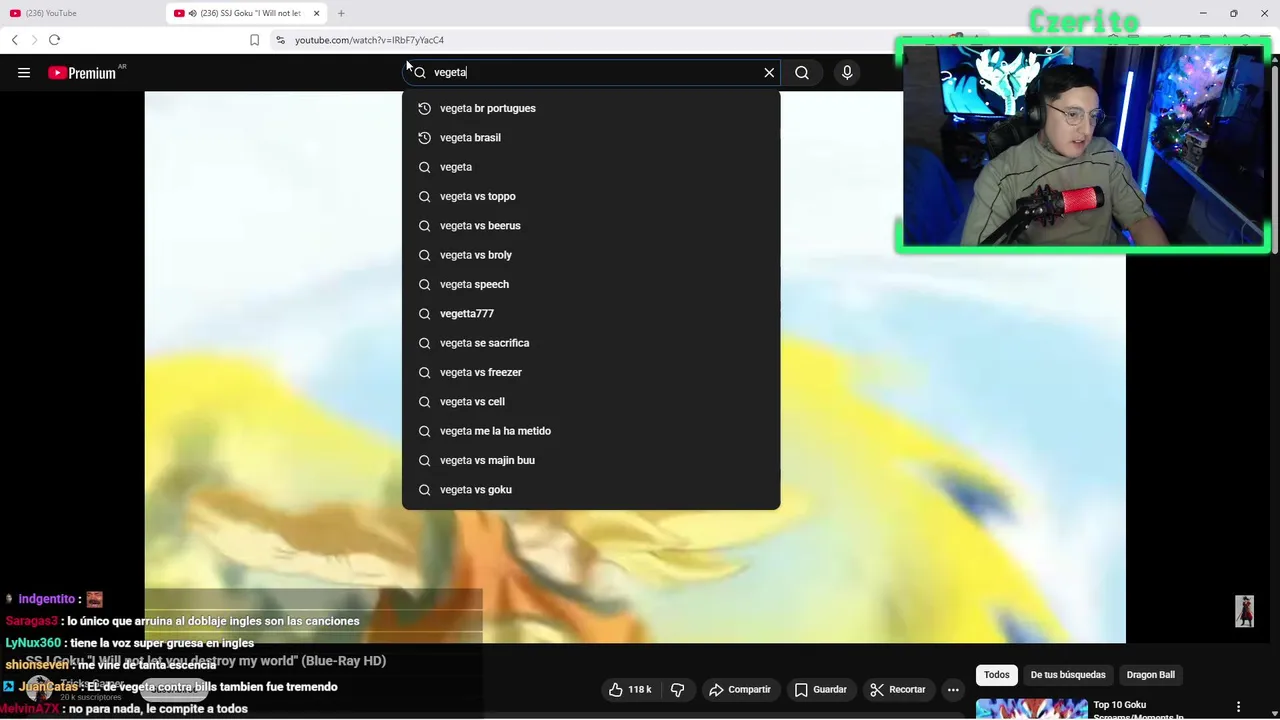Click inside the 'vegeta' search field
This screenshot has height=720, width=1280.
point(590,72)
